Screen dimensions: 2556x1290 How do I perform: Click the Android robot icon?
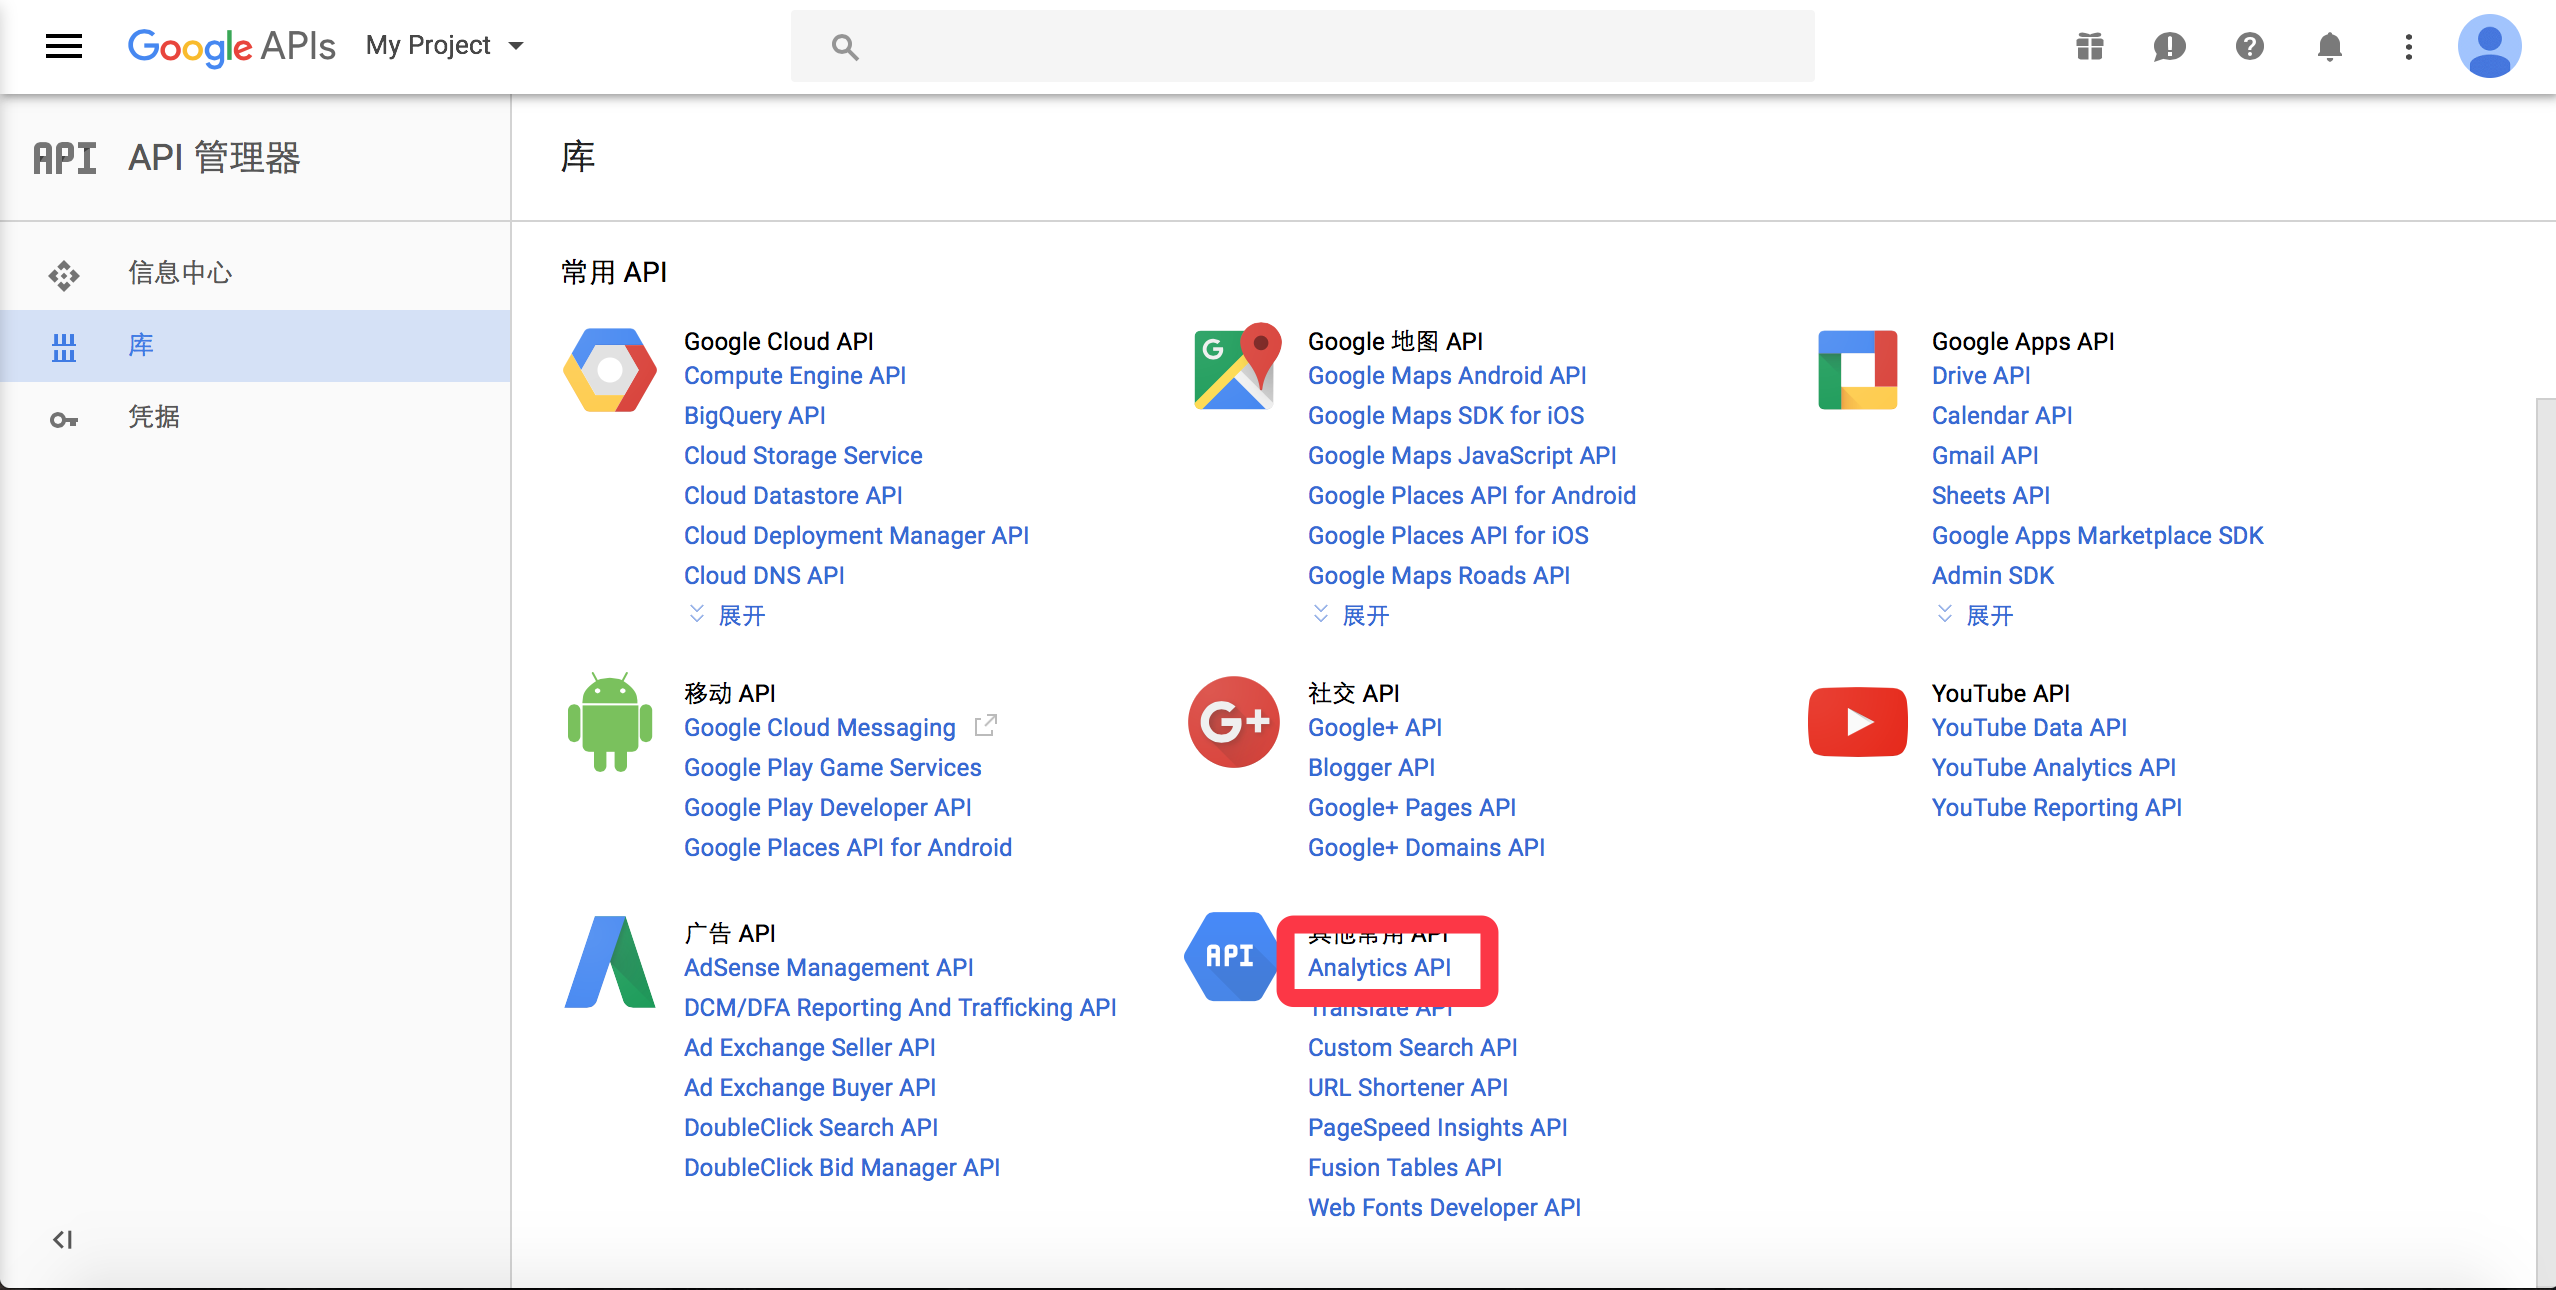click(610, 722)
